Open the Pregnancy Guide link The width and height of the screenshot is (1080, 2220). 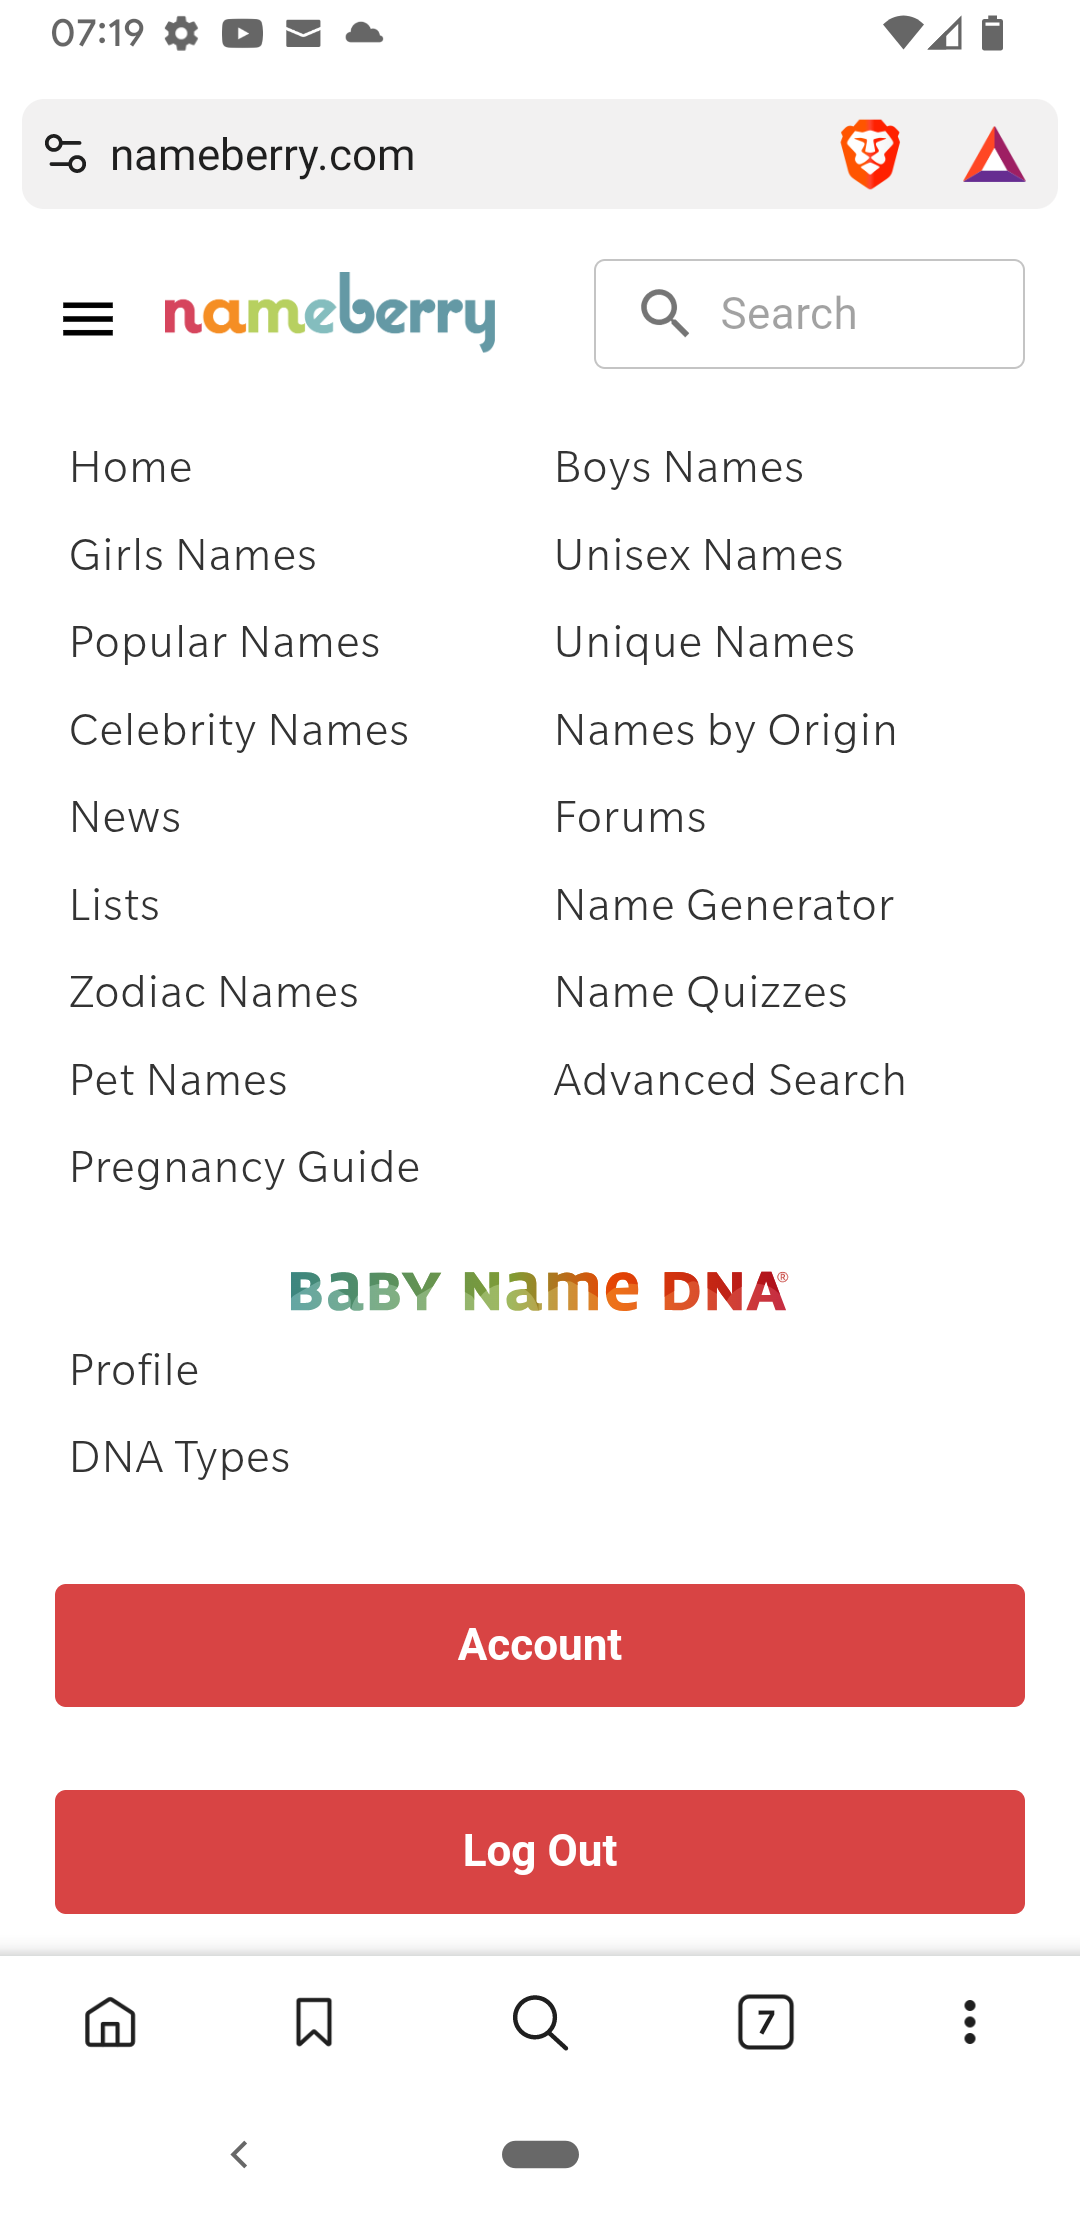[245, 1167]
